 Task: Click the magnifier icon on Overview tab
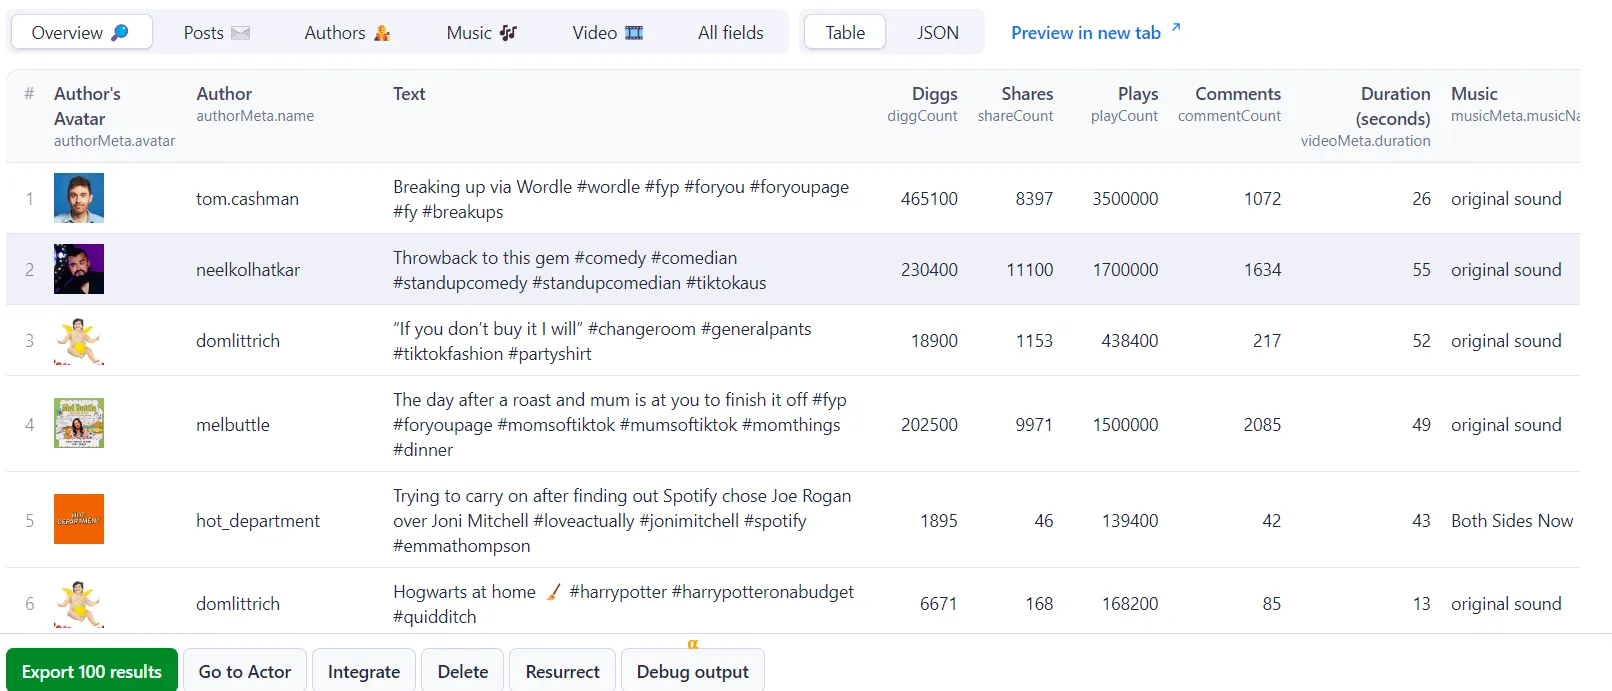click(120, 32)
